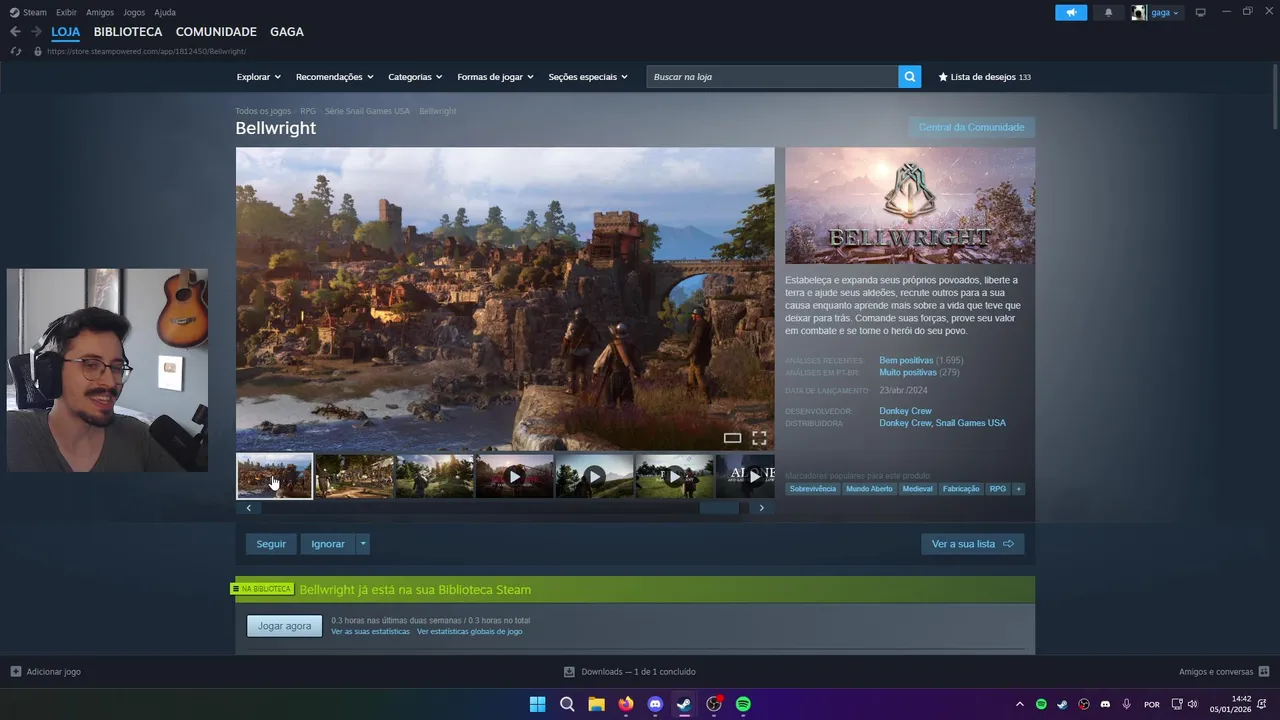
Task: Expand the Recomendações dropdown
Action: [335, 77]
